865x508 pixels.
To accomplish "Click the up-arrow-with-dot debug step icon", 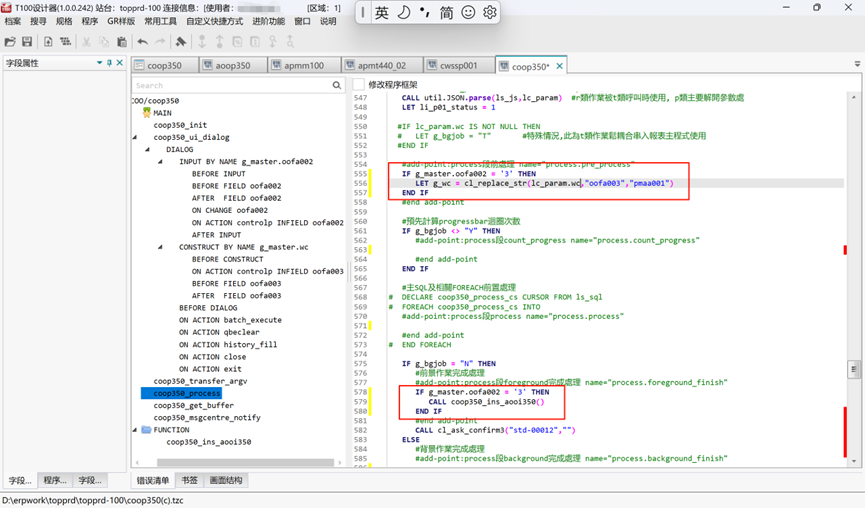I will point(220,41).
